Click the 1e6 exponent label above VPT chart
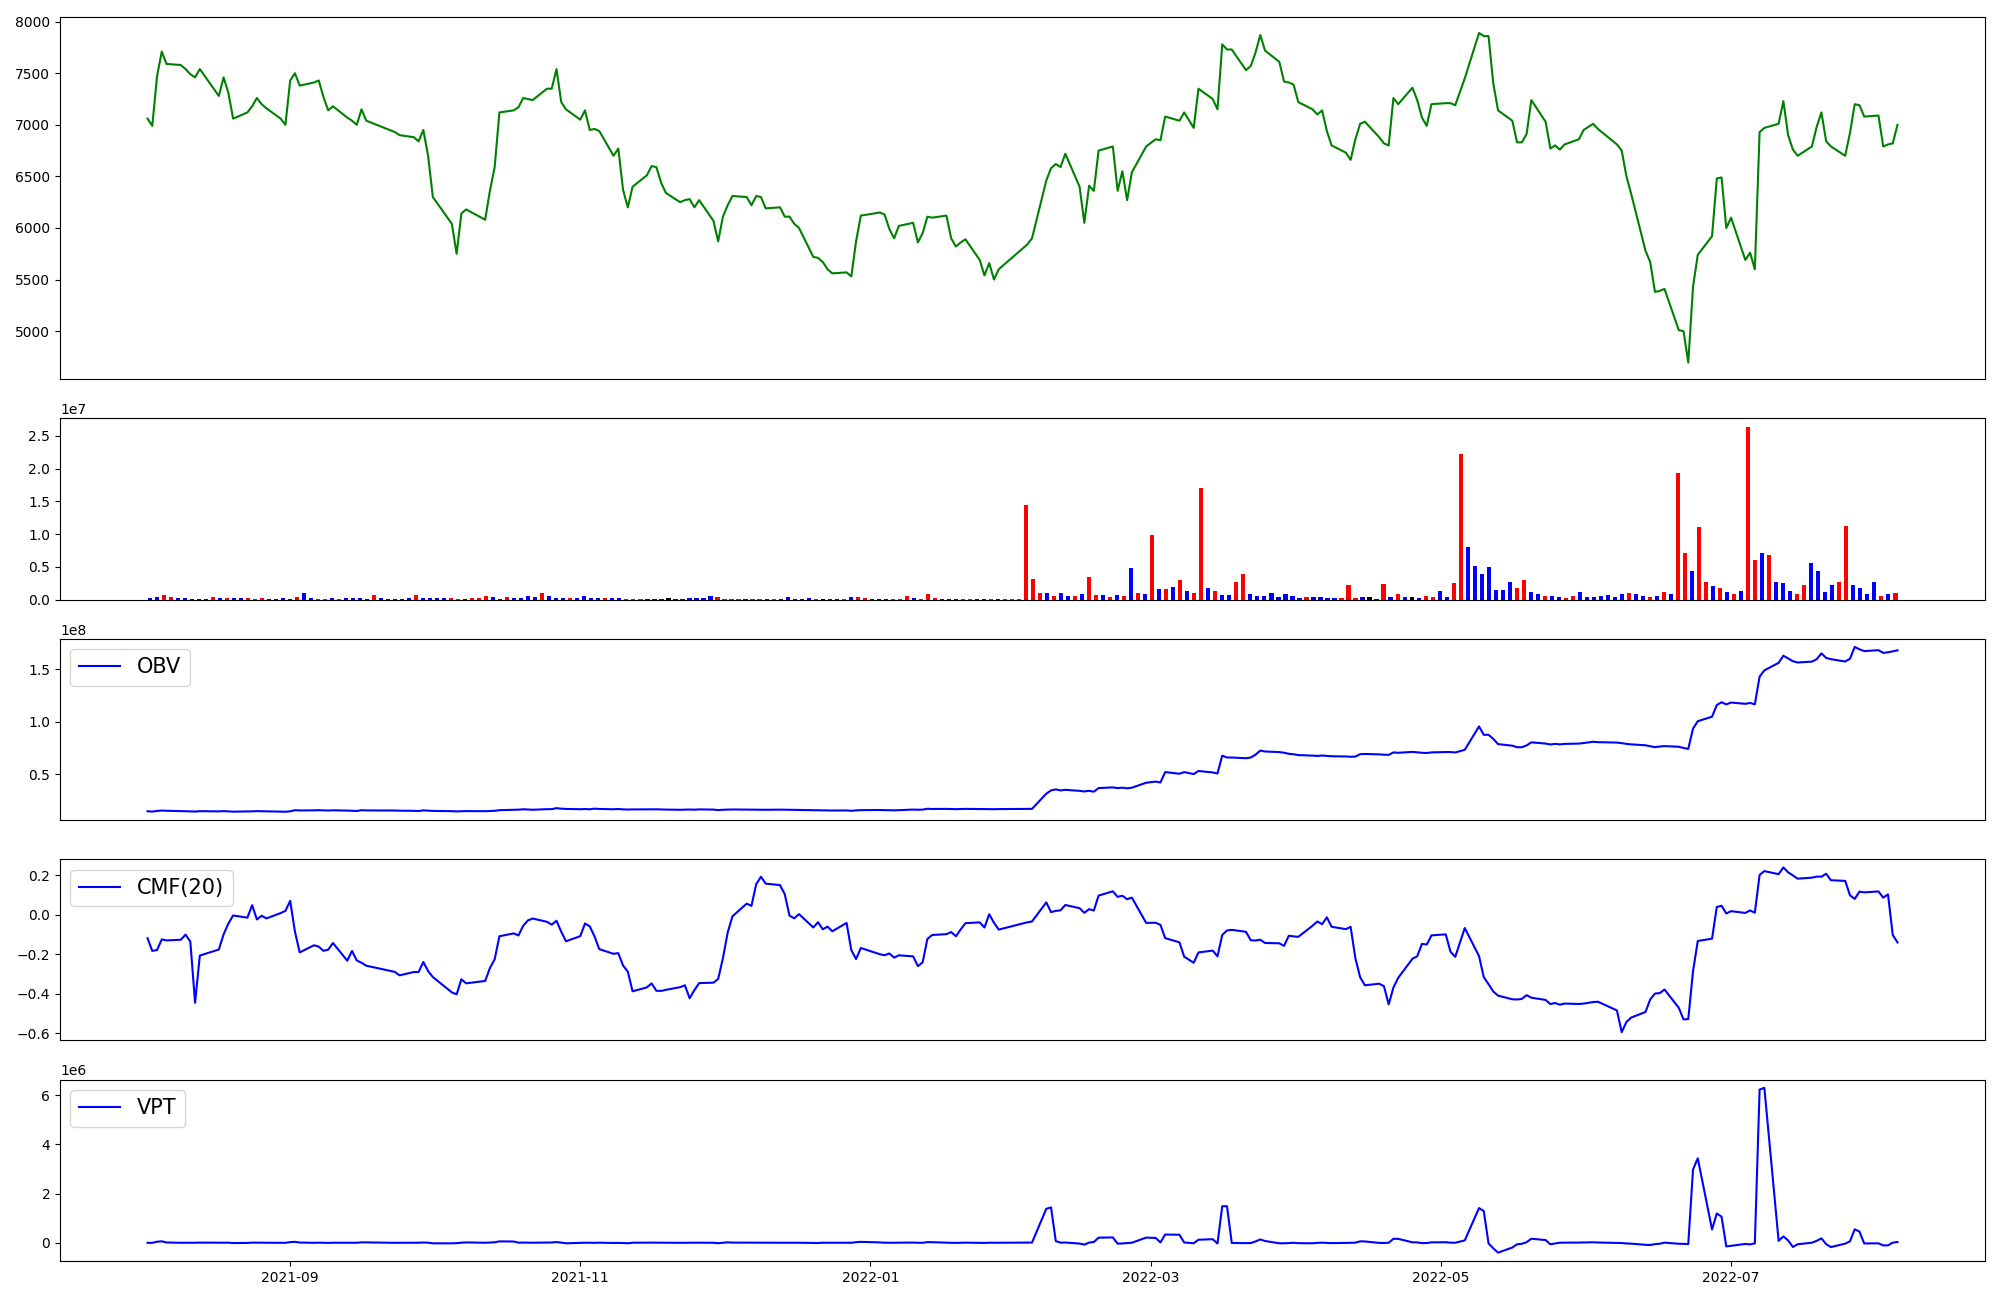This screenshot has width=2000, height=1300. tap(73, 1071)
